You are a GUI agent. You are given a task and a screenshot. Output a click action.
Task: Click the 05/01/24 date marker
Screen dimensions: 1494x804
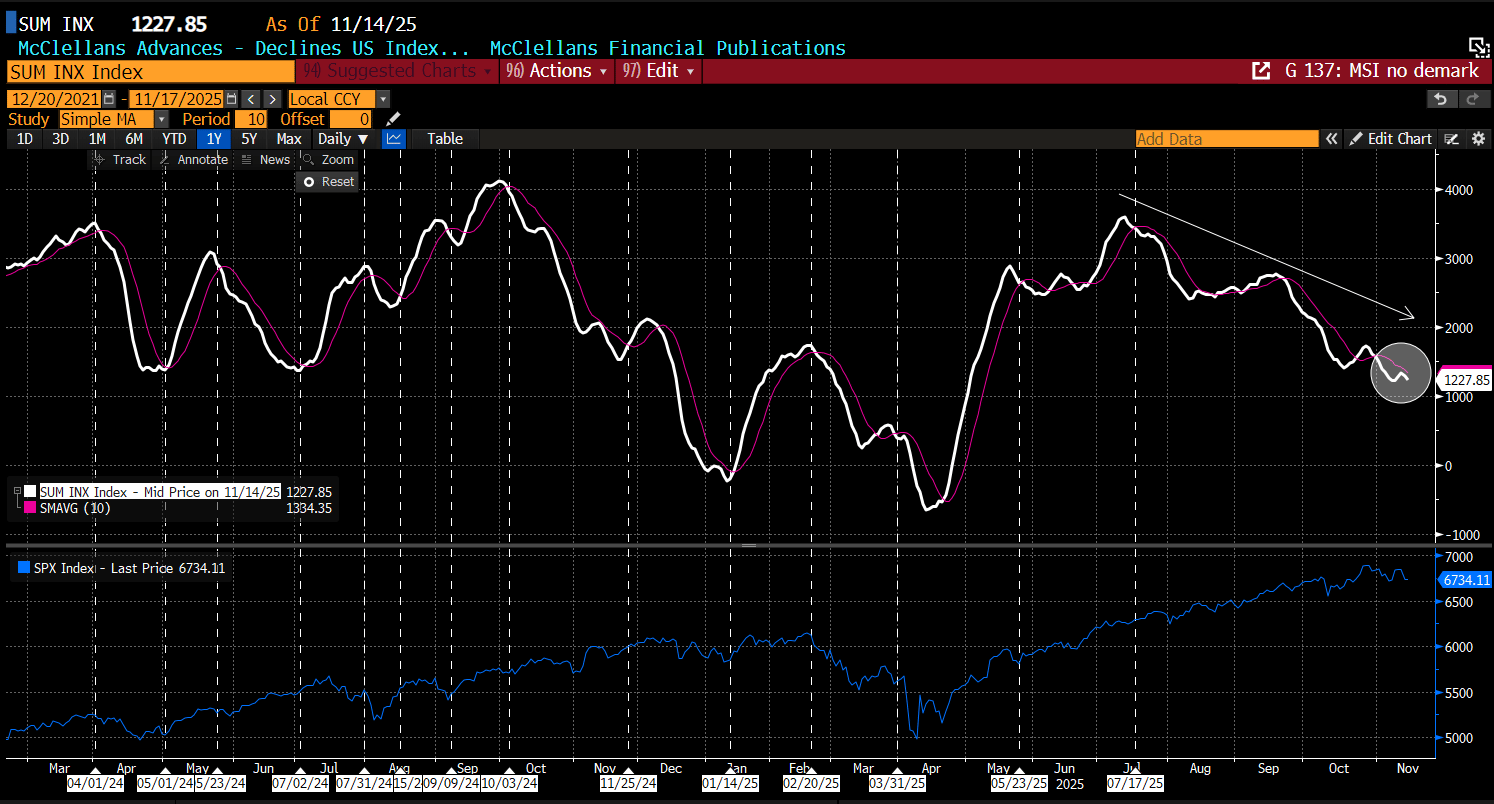pyautogui.click(x=163, y=784)
